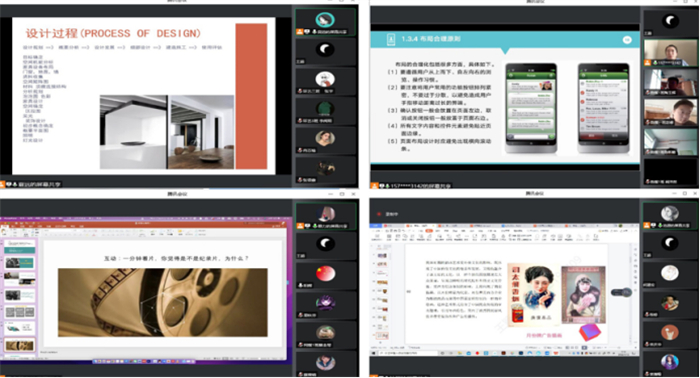Toggle the microphone icon under the teal avatar
The image size is (700, 378).
(315, 32)
